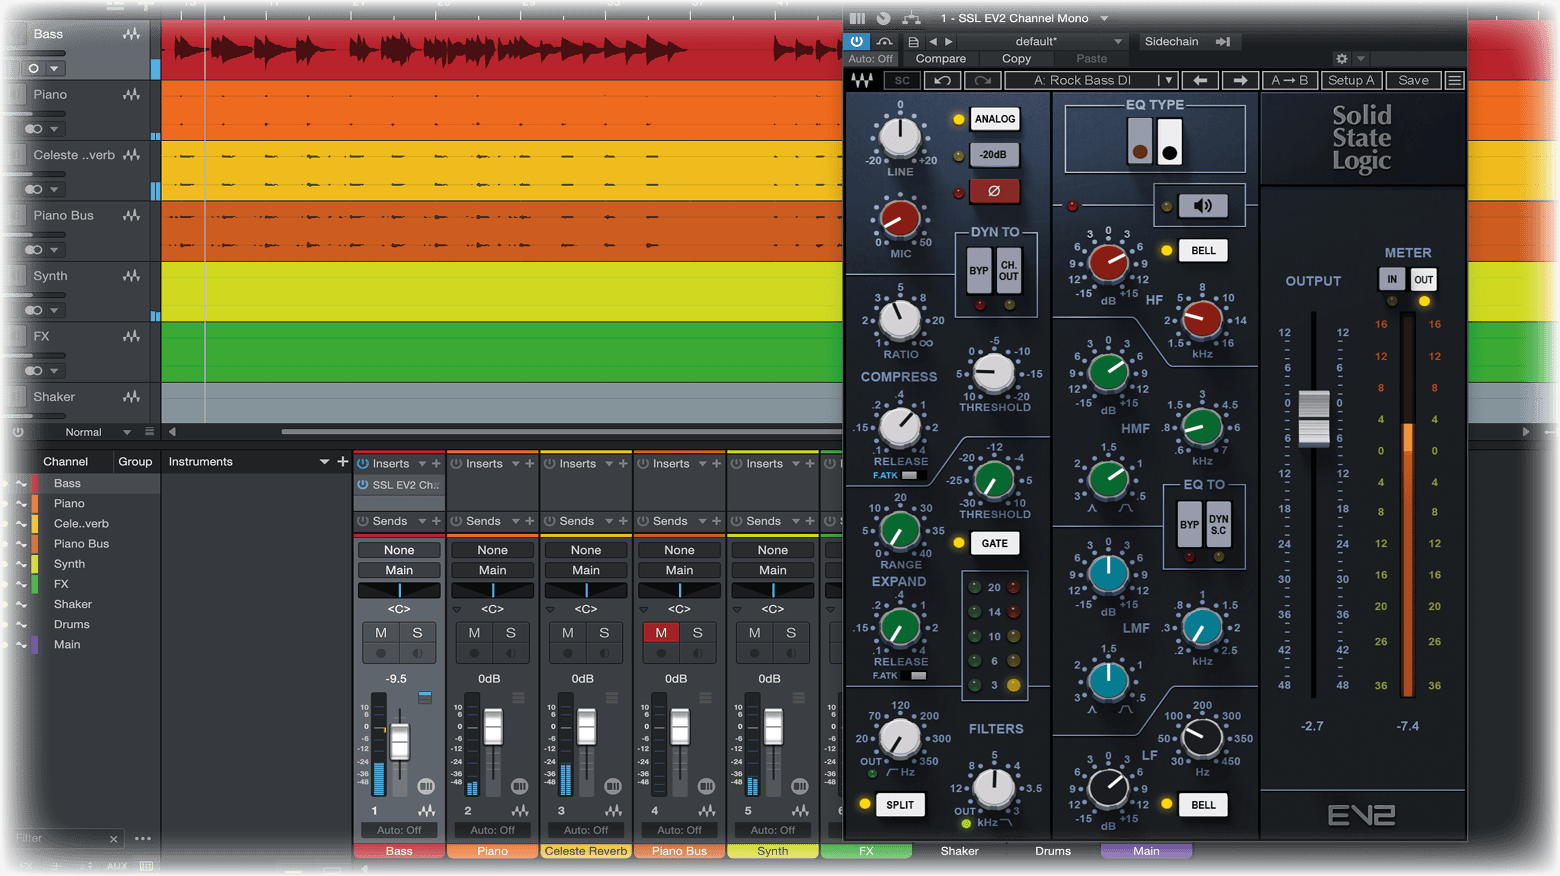
Task: Toggle the -20dB pad button
Action: 994,154
